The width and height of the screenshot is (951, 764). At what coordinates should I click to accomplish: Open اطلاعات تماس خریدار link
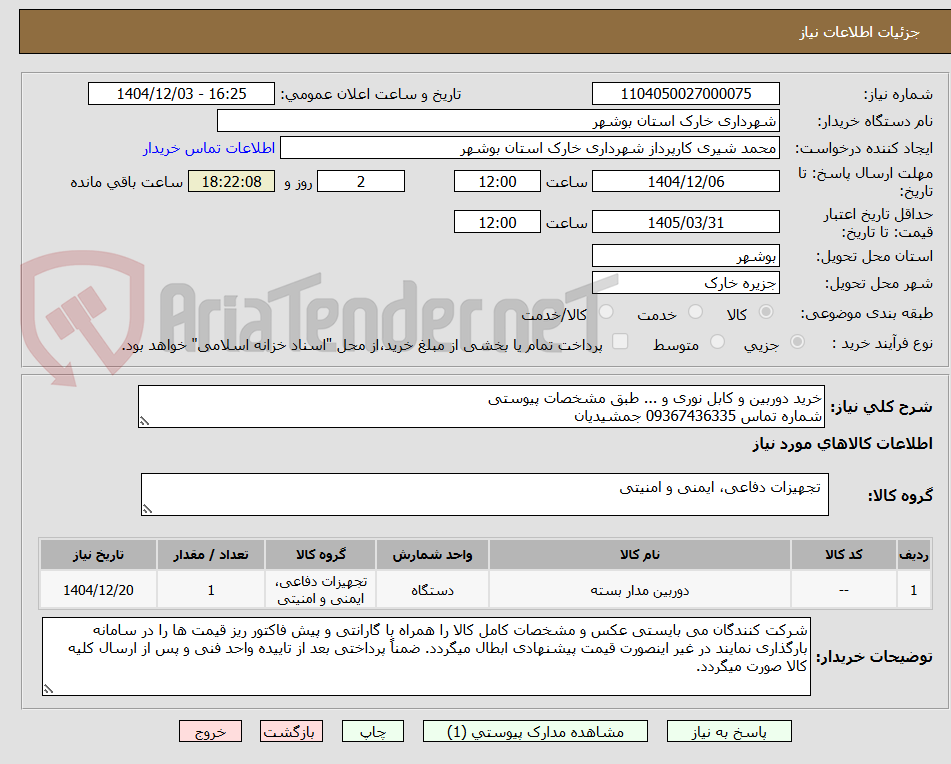tap(209, 149)
